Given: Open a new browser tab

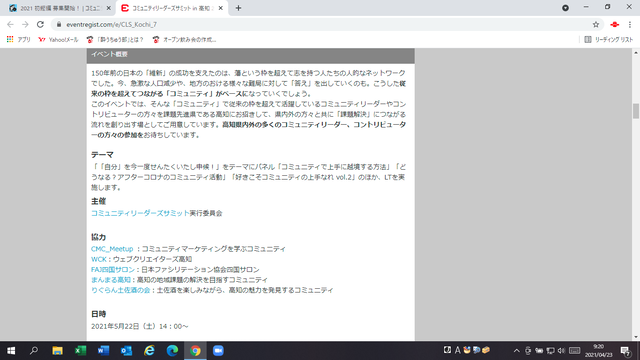Looking at the screenshot, I should 238,8.
